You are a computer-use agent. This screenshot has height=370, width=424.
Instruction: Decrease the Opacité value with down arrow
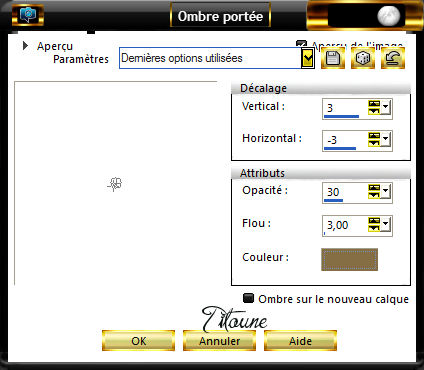click(x=374, y=195)
